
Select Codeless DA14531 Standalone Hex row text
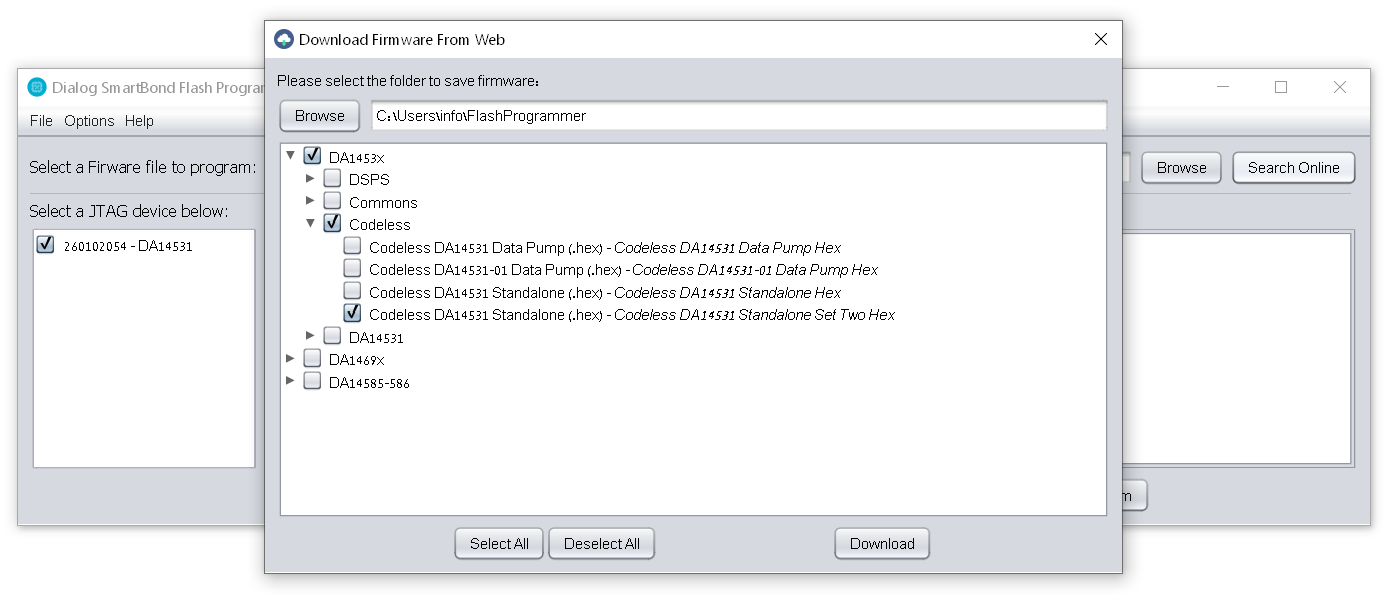click(605, 292)
